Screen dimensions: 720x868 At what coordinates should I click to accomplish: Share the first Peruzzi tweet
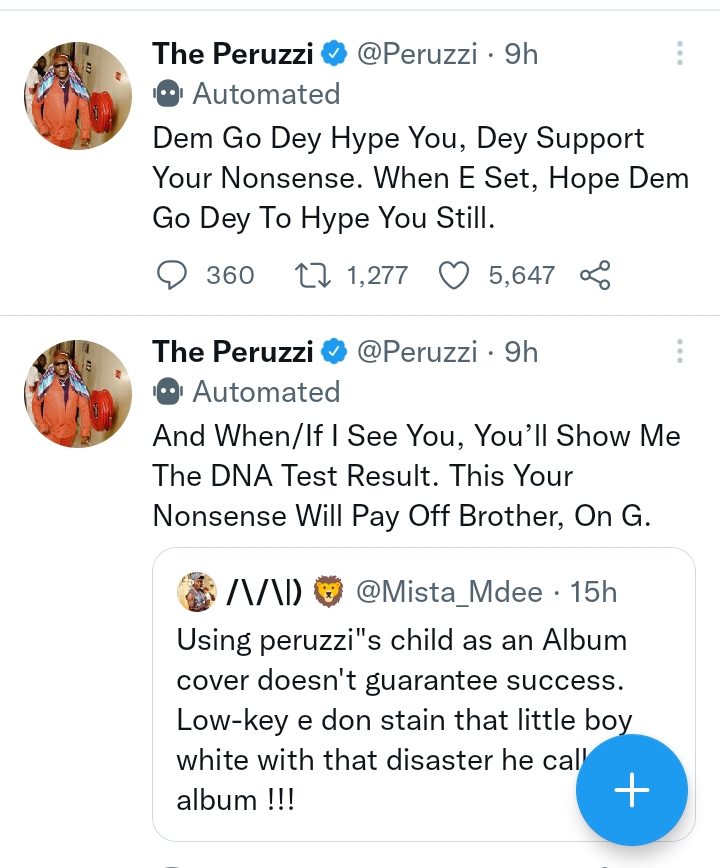(595, 275)
